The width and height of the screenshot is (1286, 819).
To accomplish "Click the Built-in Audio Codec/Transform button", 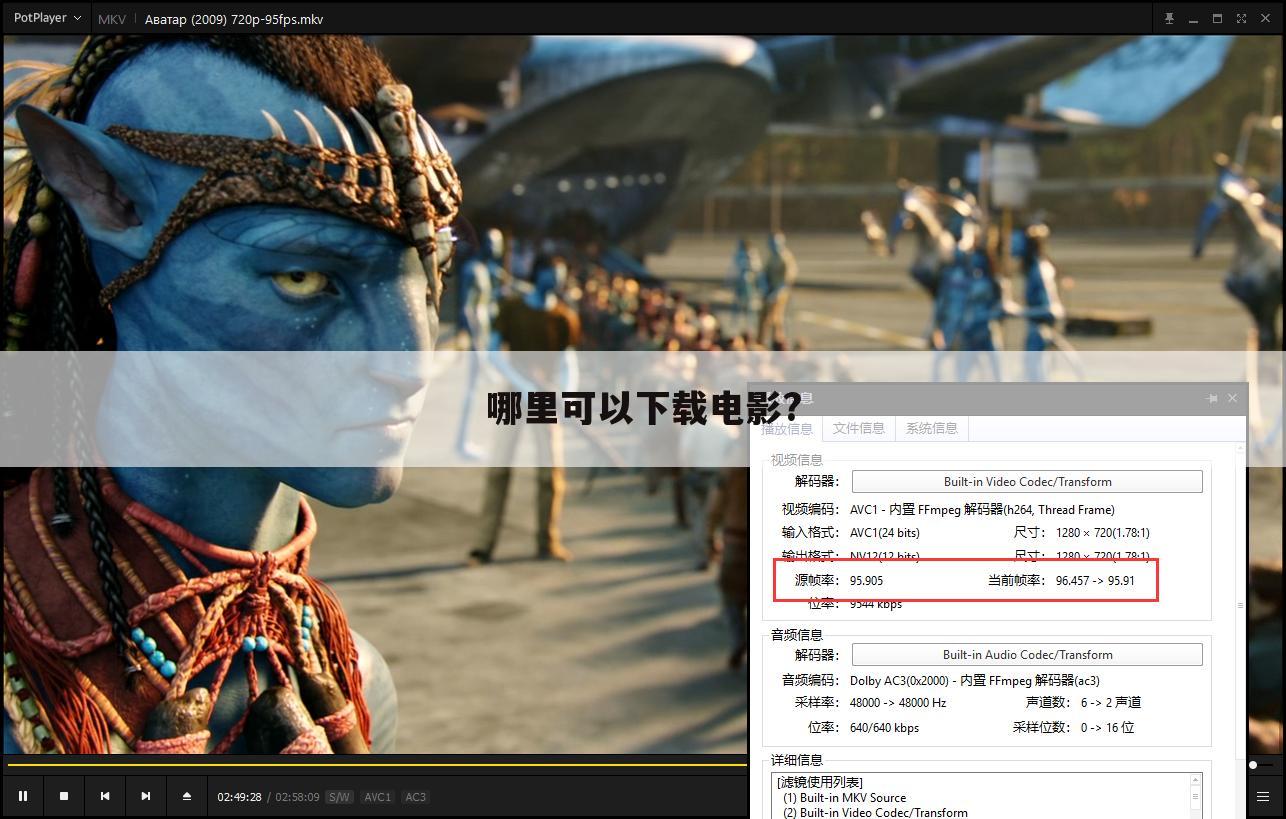I will tap(1027, 654).
